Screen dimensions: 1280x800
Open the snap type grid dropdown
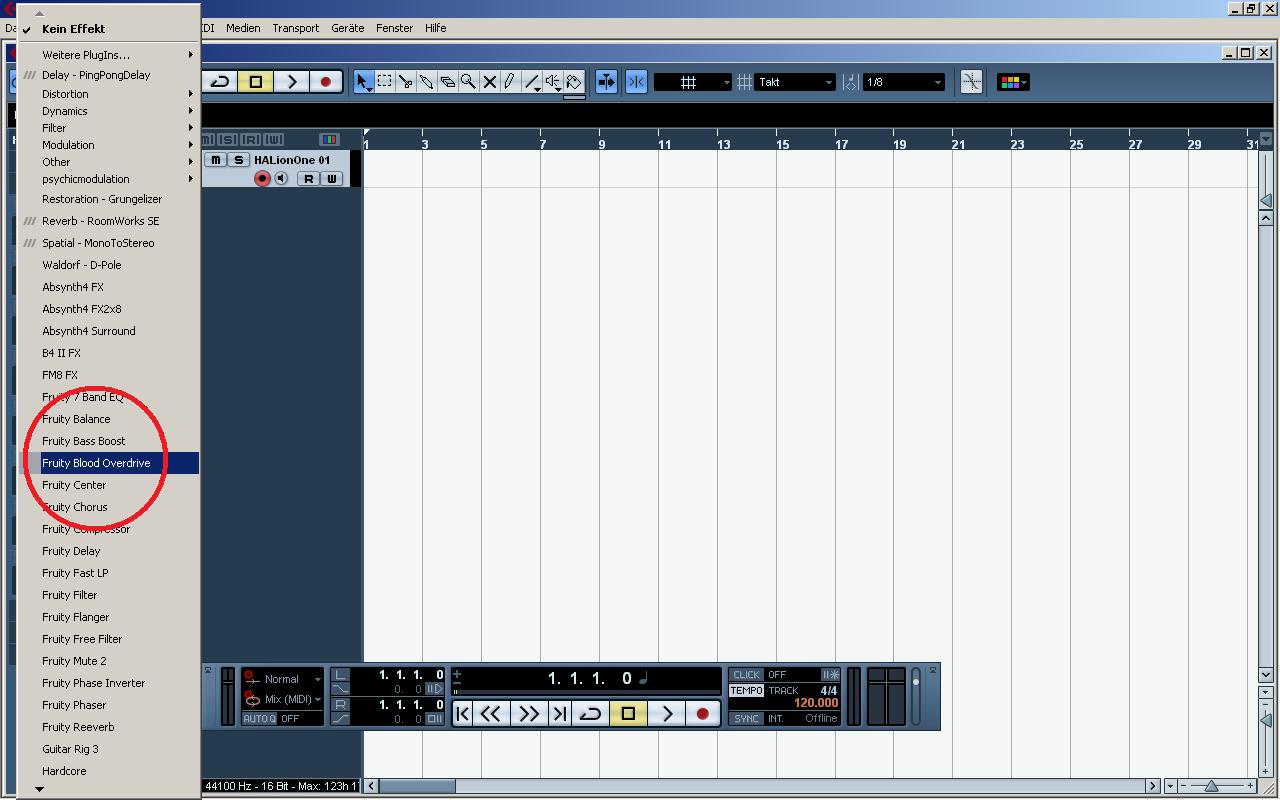[693, 82]
